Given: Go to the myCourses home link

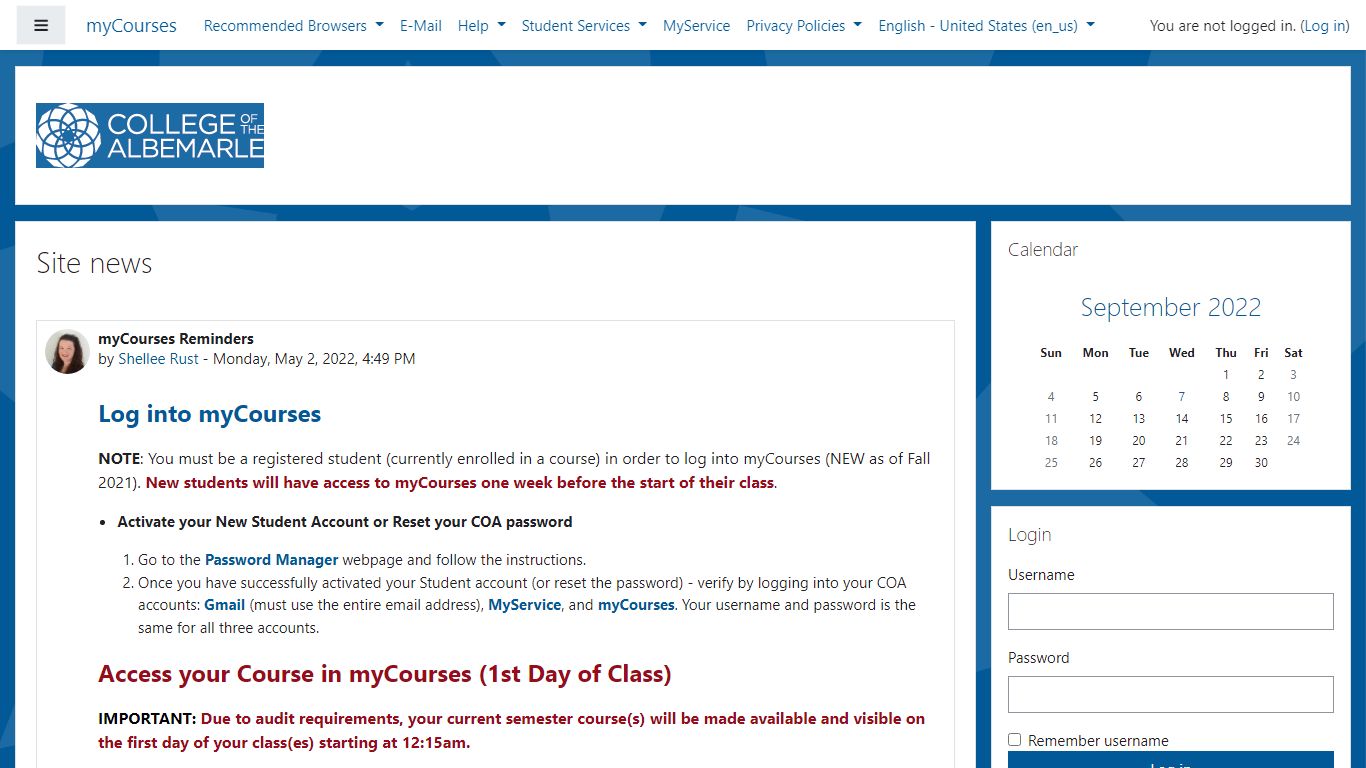Looking at the screenshot, I should pos(131,25).
